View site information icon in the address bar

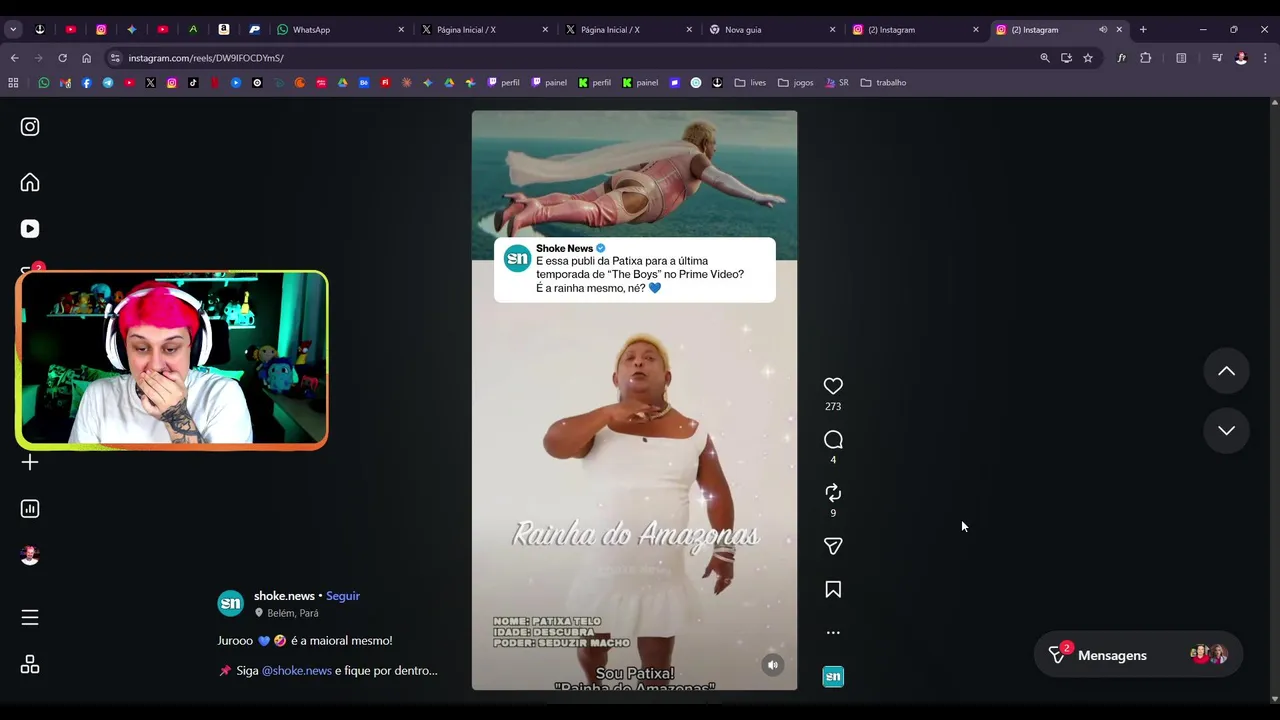click(x=115, y=58)
